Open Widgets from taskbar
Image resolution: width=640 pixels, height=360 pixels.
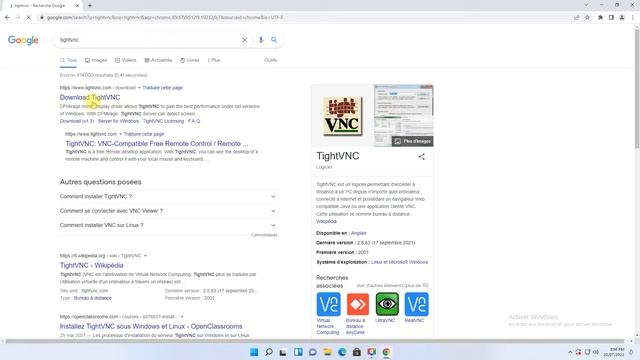point(298,352)
